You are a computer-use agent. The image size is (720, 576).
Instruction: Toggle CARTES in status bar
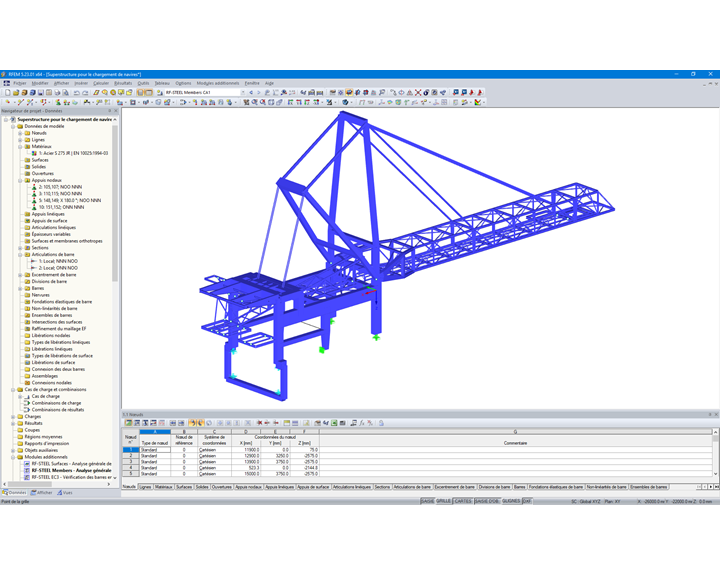click(463, 501)
